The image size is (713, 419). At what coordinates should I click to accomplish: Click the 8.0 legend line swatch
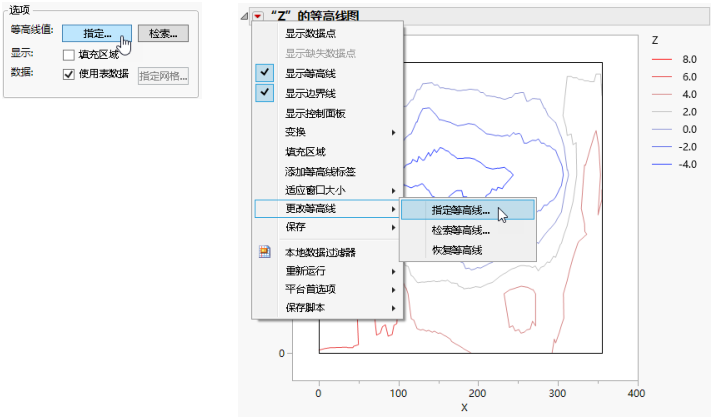pos(661,59)
